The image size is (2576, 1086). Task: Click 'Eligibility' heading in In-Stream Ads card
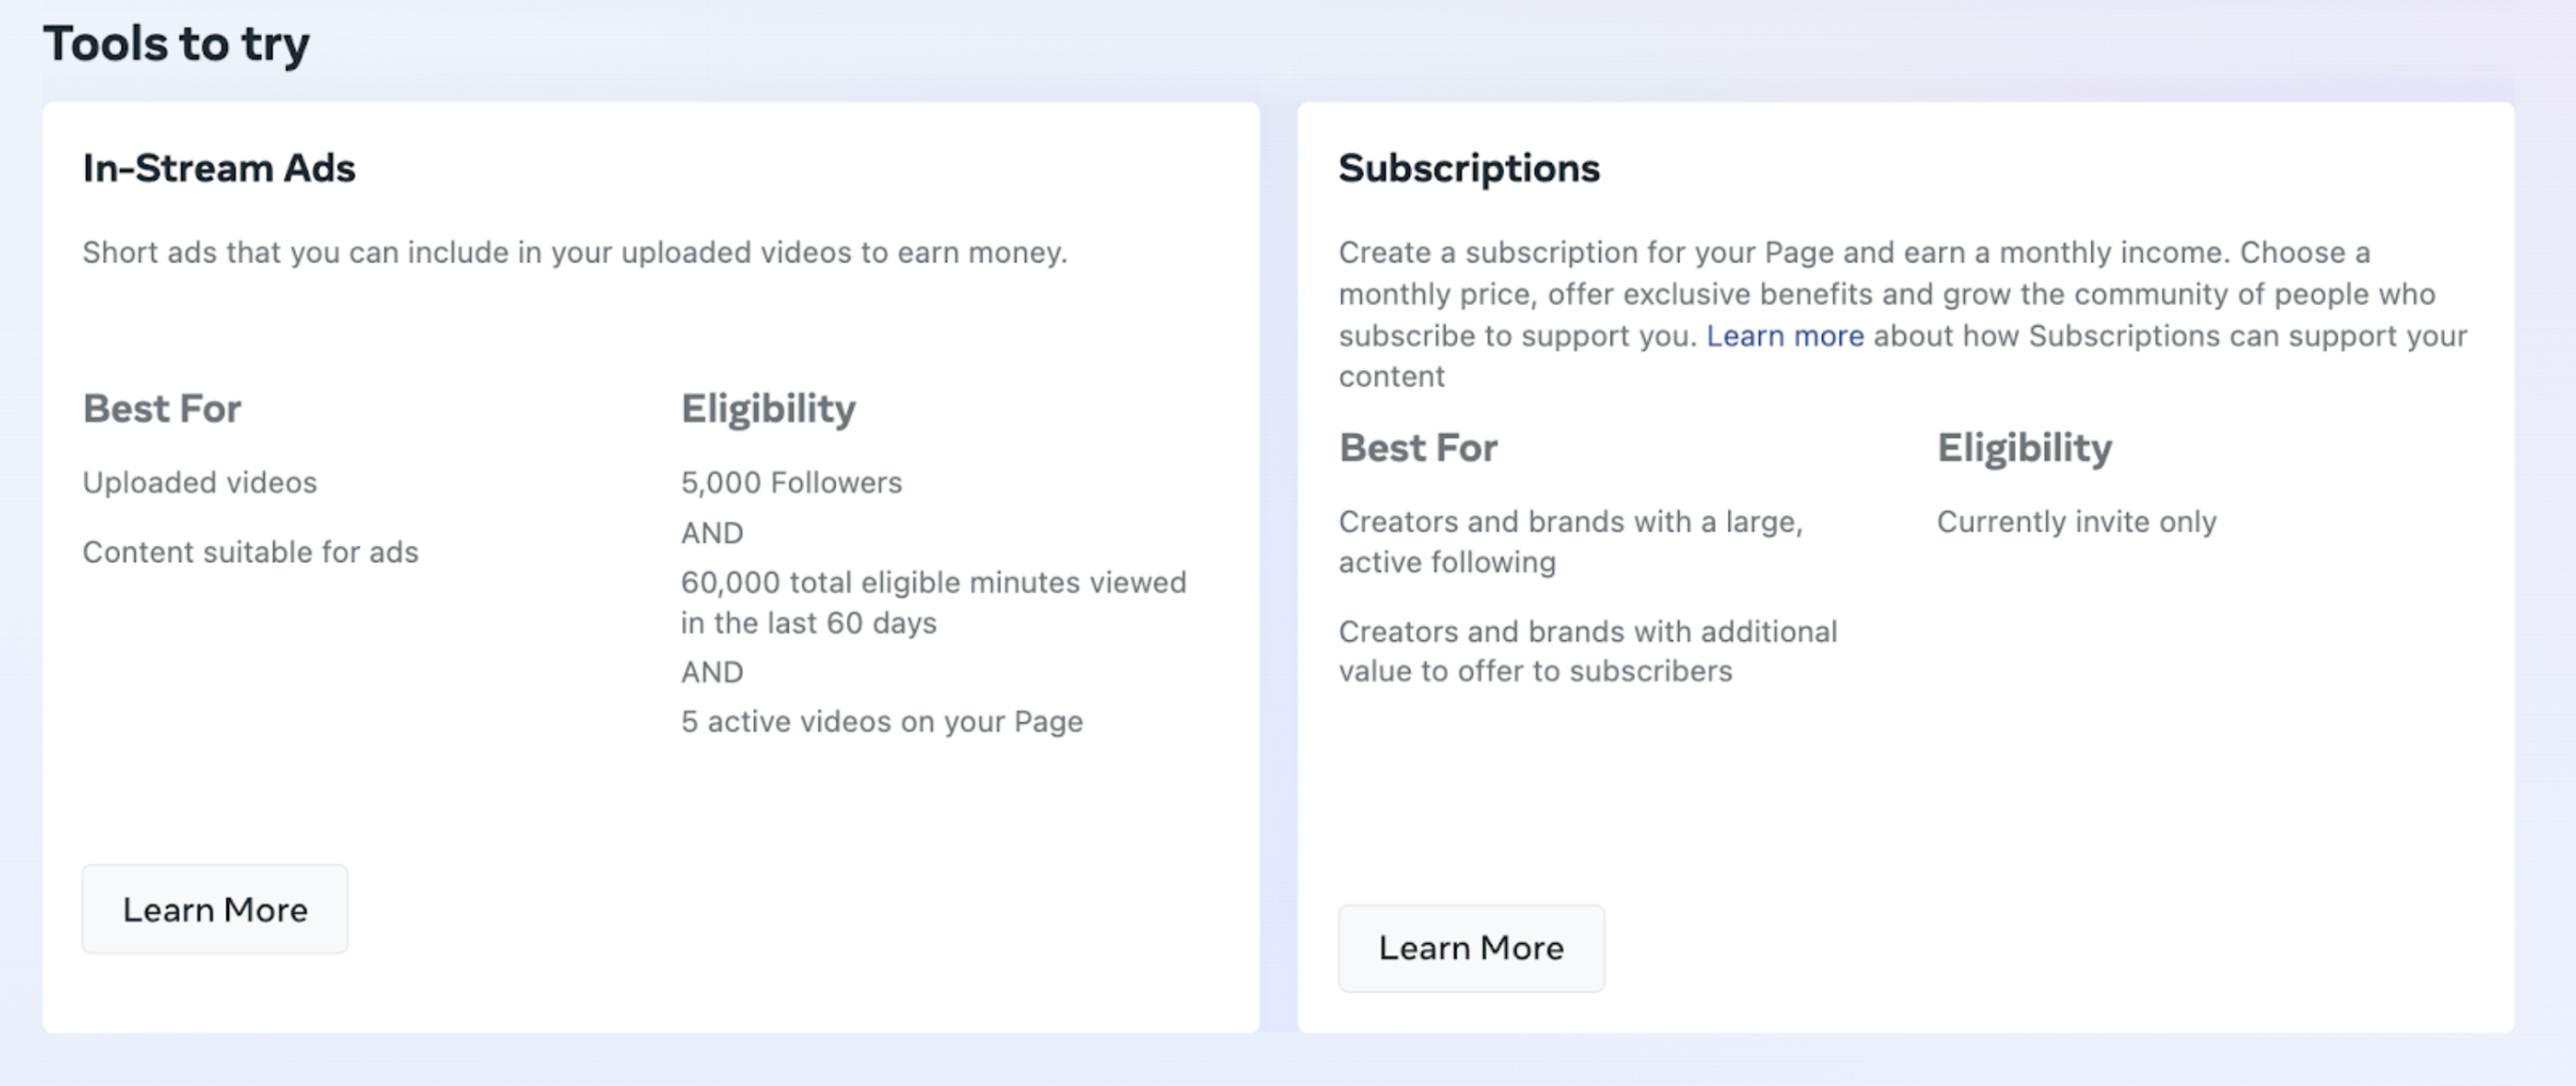768,409
